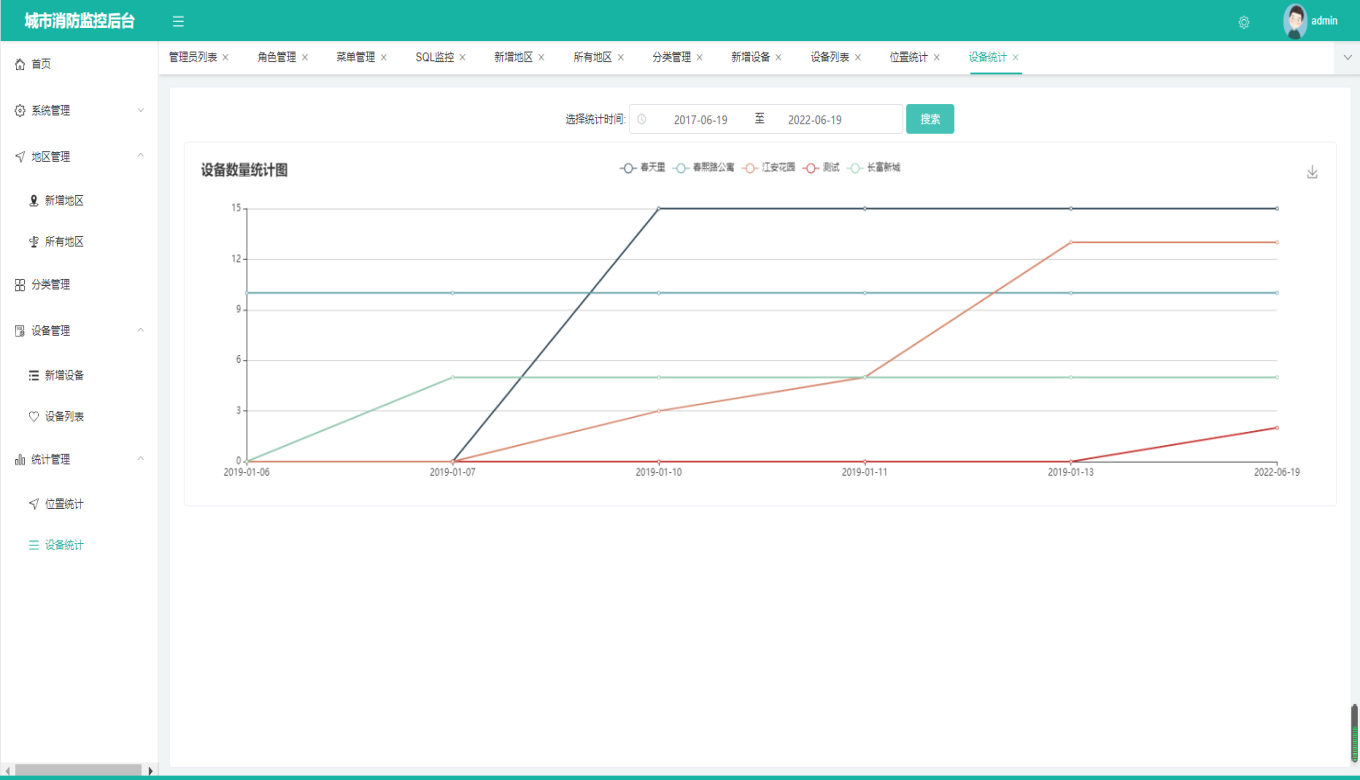This screenshot has width=1360, height=780.
Task: Open the settings gear icon in header
Action: (1244, 22)
